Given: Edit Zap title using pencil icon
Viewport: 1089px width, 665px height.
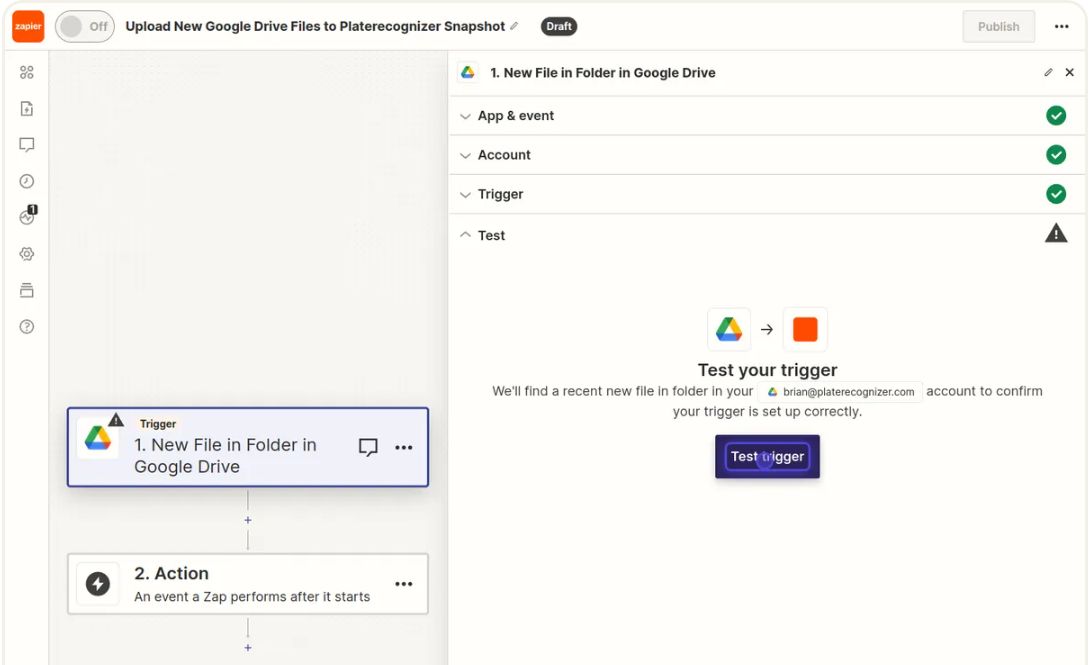Looking at the screenshot, I should [x=515, y=27].
